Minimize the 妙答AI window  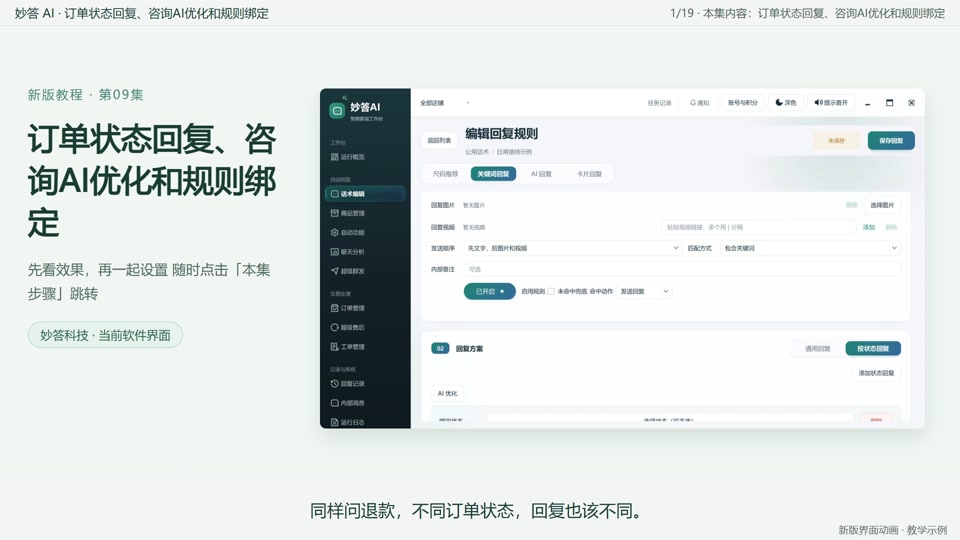point(868,103)
